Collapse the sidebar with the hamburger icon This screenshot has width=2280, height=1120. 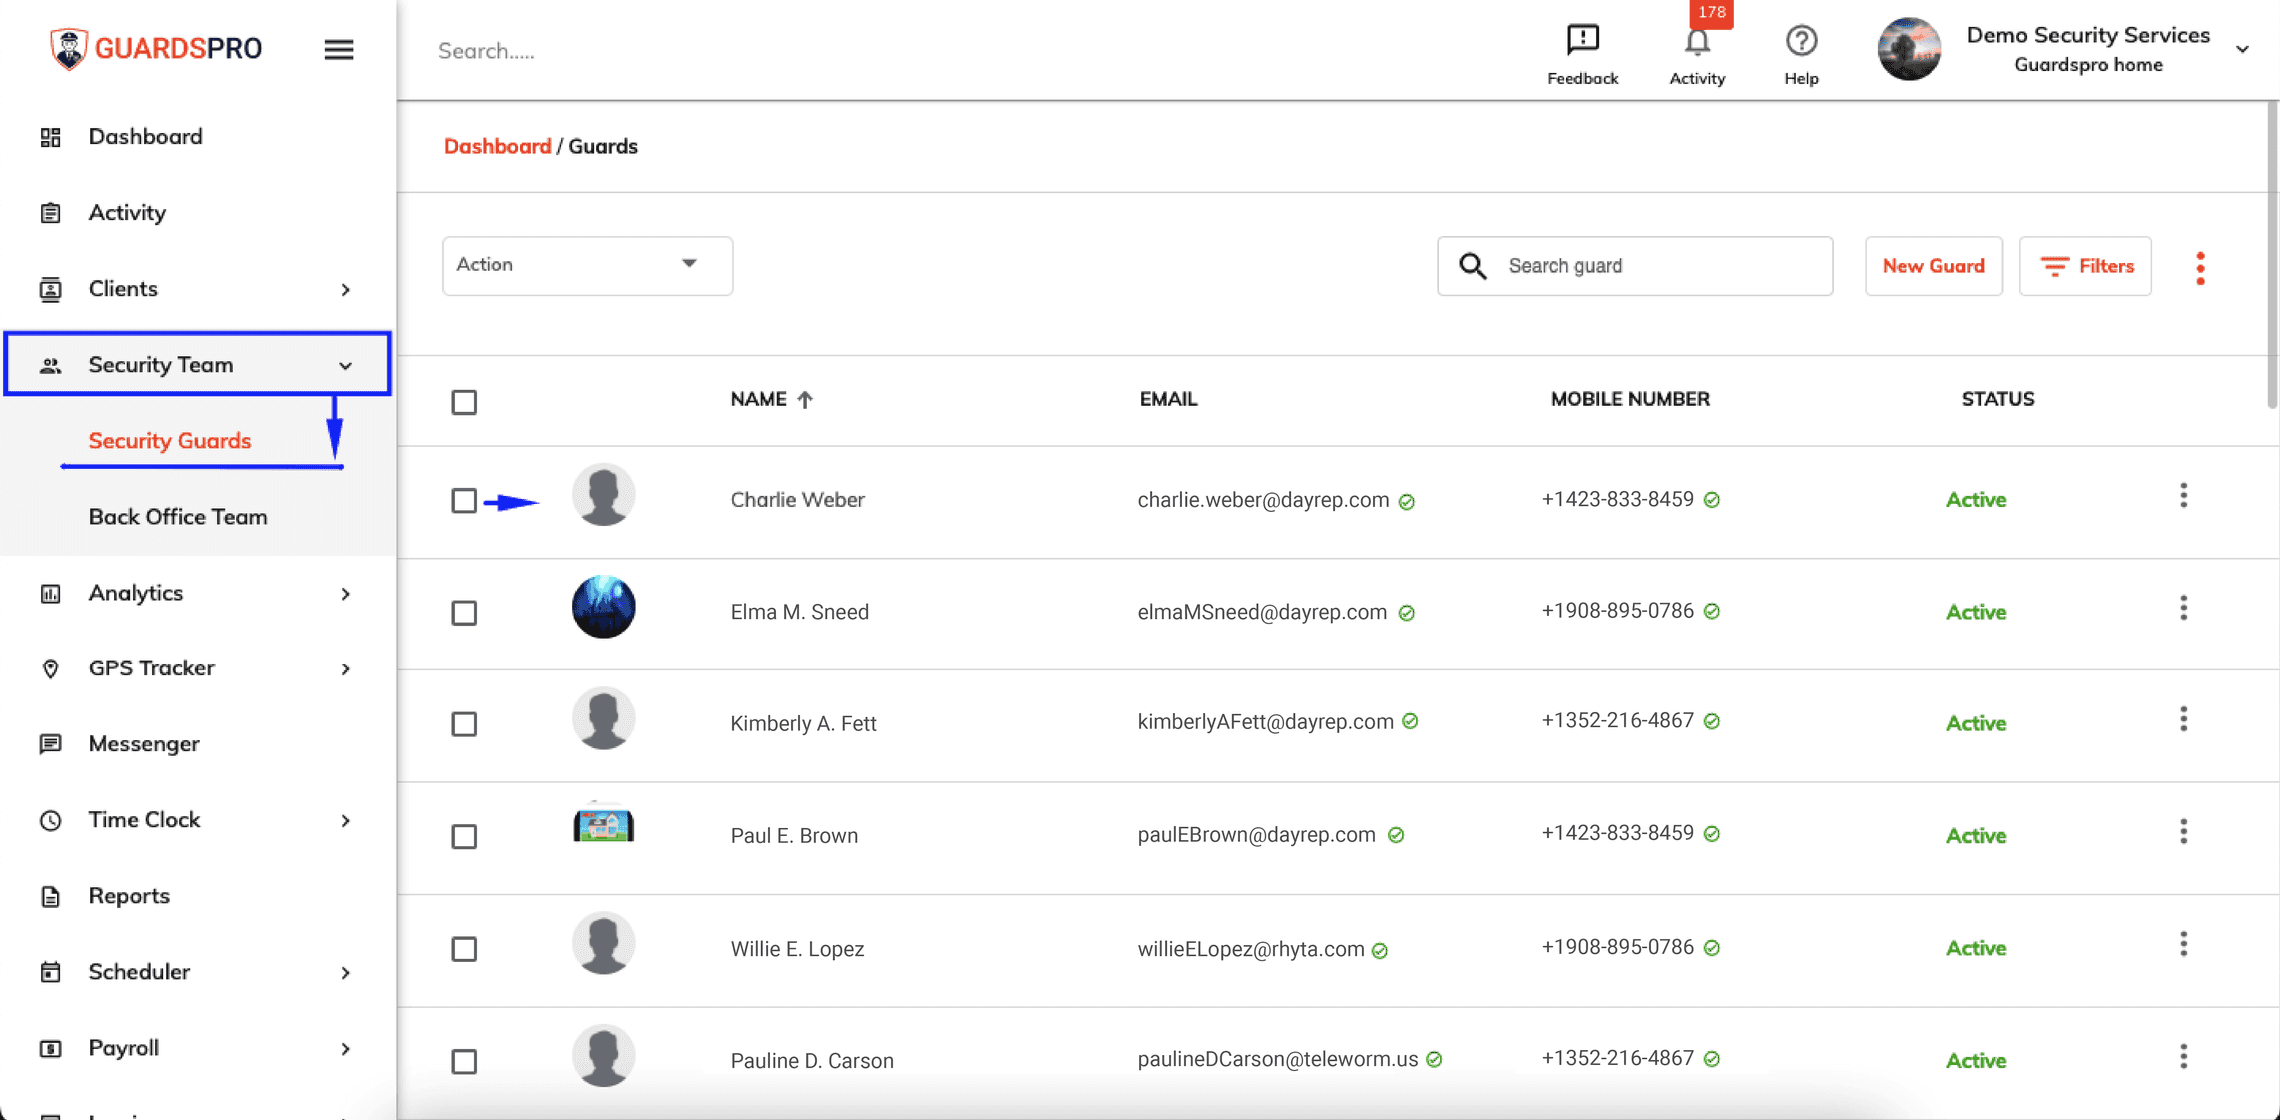338,49
